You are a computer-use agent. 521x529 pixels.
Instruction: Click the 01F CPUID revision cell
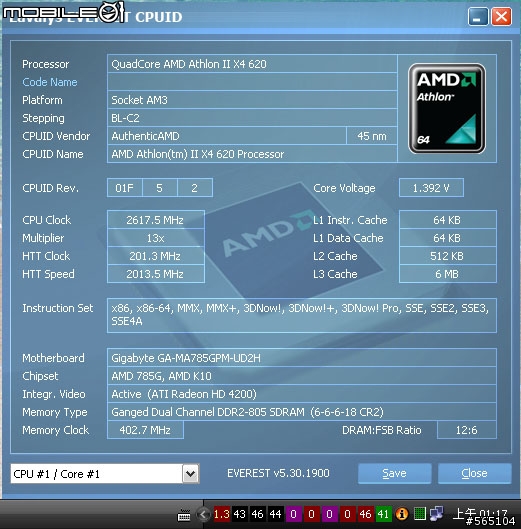pos(125,188)
